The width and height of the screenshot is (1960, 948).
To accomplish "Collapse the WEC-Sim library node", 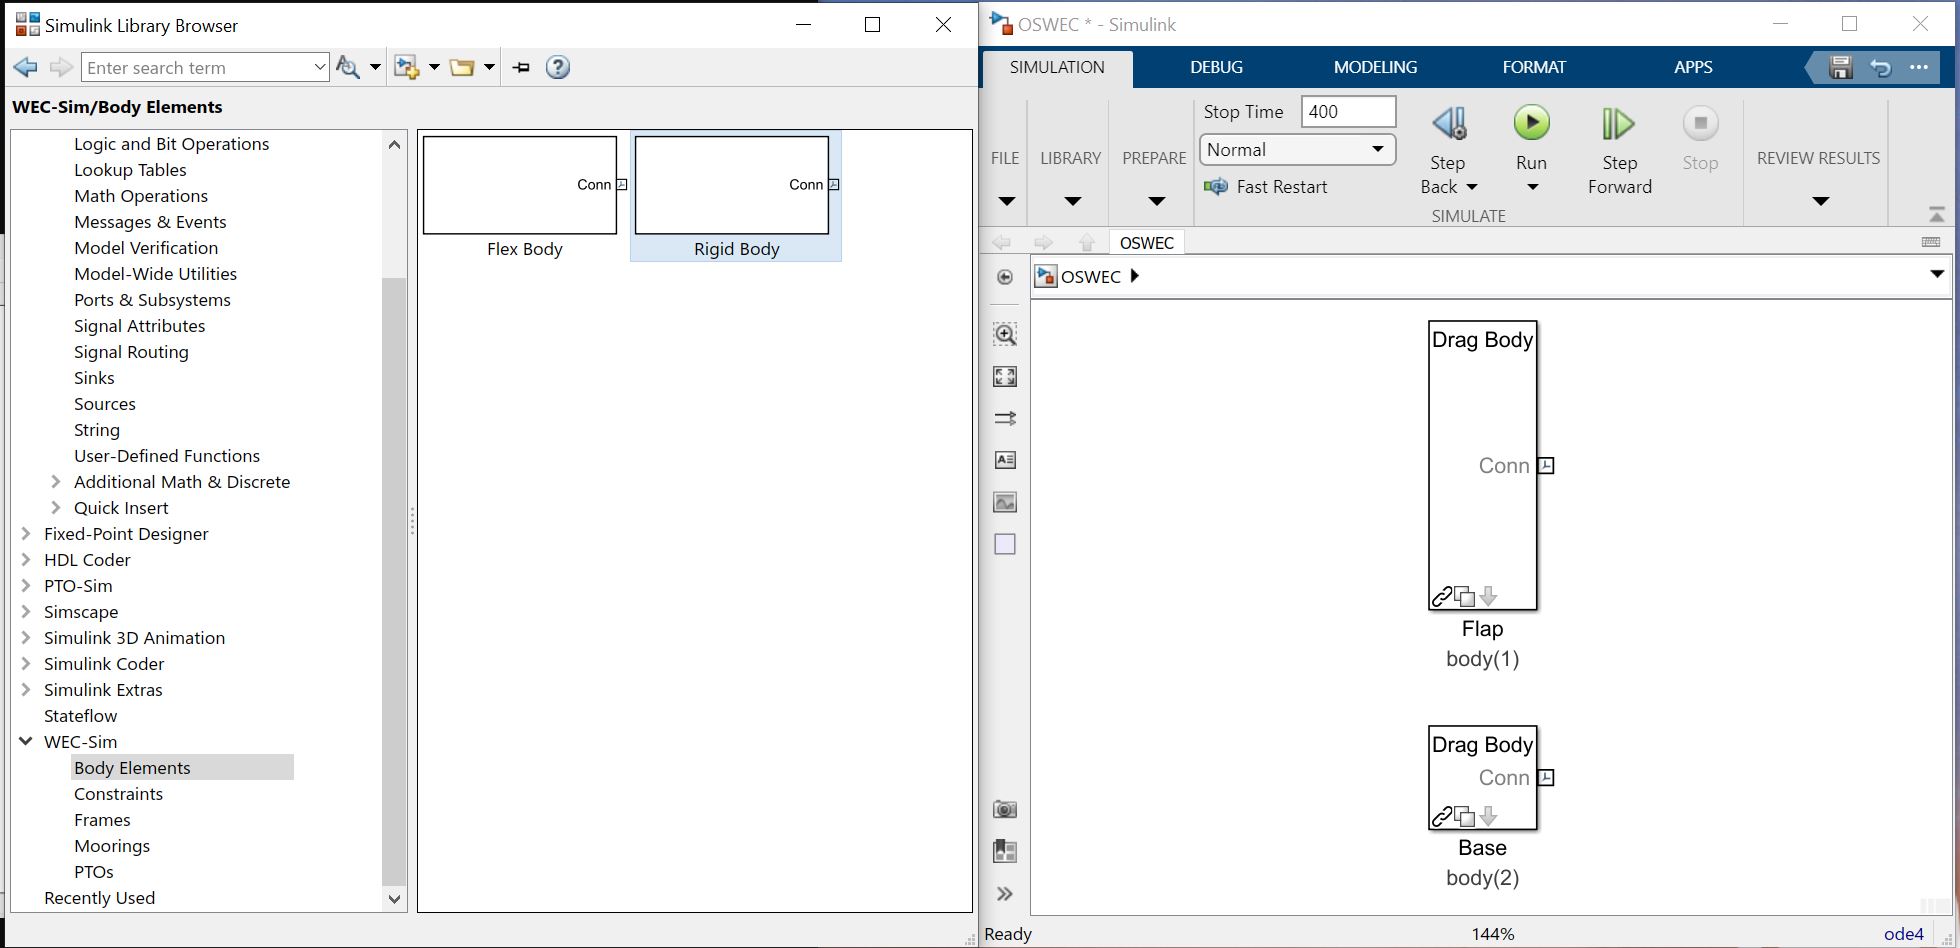I will pyautogui.click(x=26, y=742).
